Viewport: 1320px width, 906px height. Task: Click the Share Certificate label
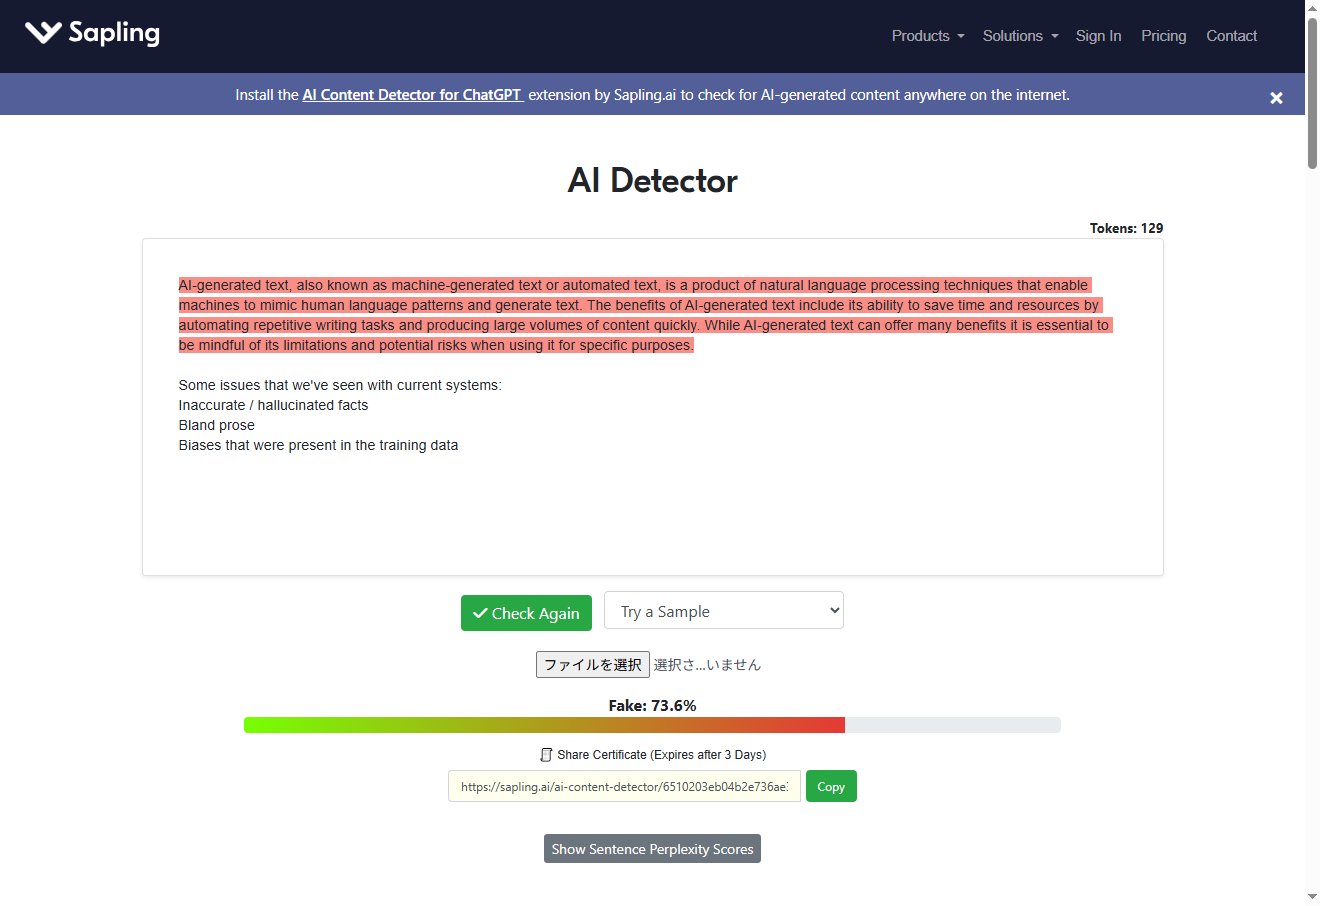point(662,755)
